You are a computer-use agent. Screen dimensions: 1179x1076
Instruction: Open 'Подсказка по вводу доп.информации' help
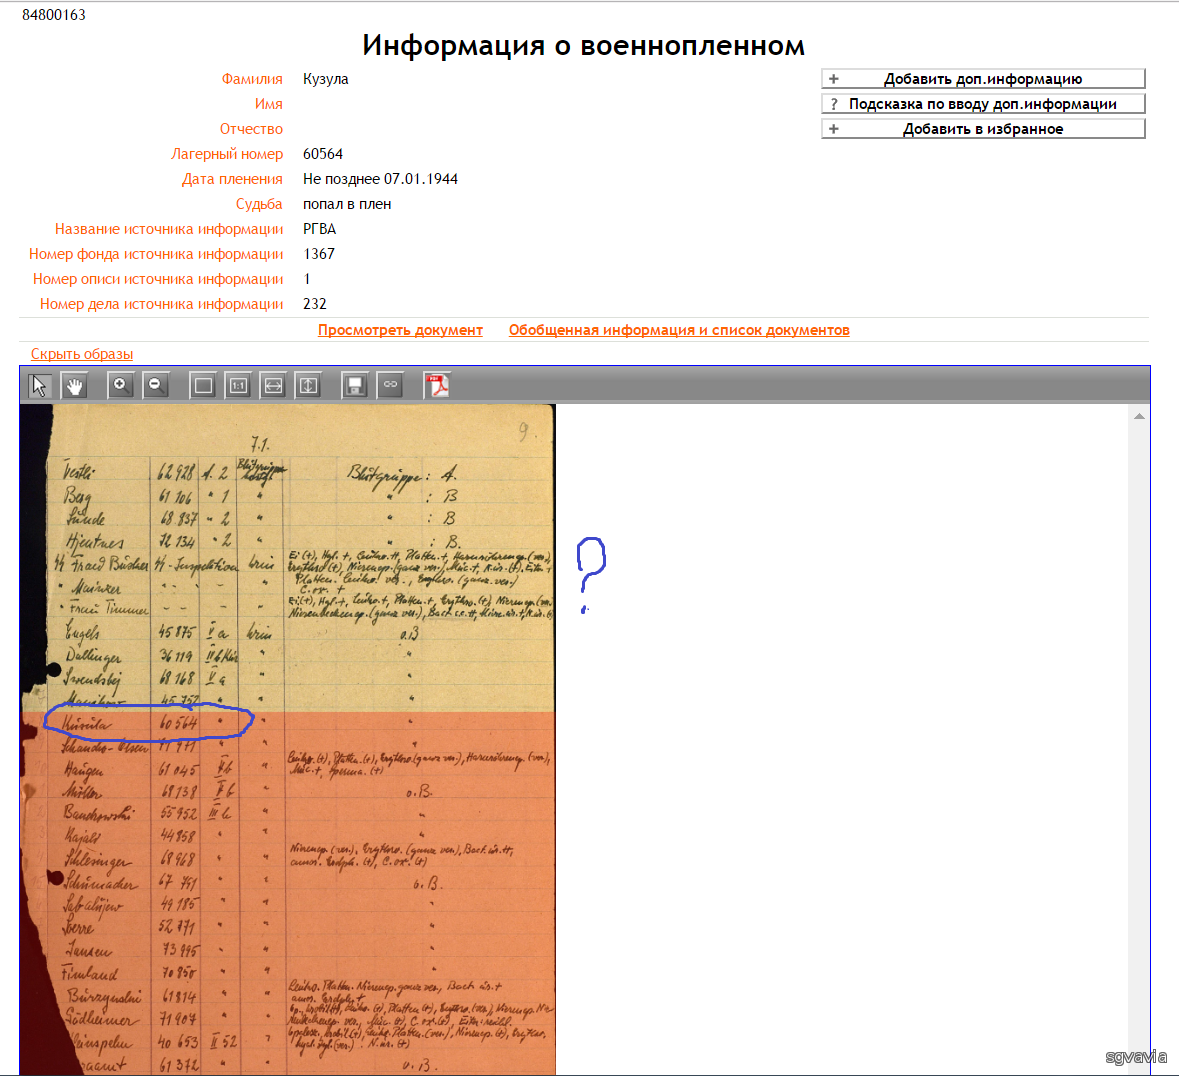point(984,104)
